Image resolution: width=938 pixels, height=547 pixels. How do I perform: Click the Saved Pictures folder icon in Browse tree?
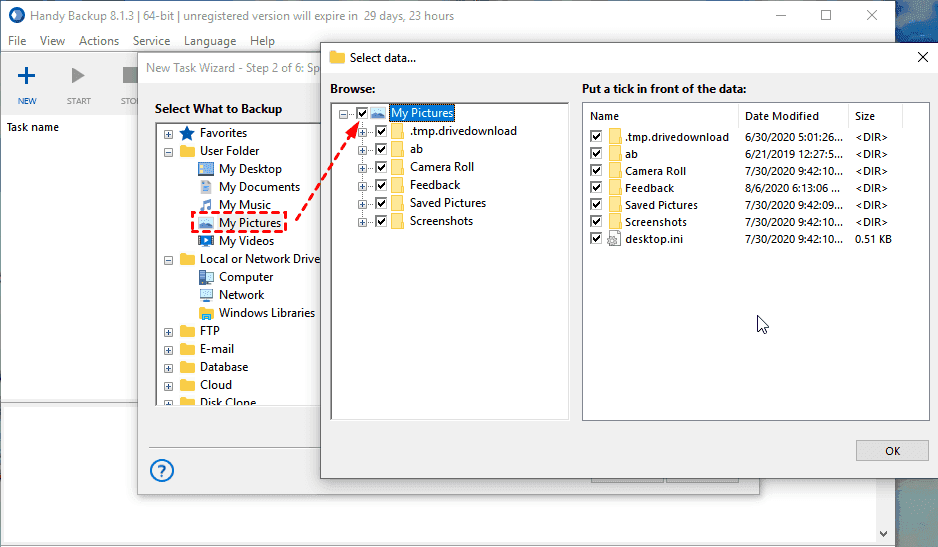click(x=397, y=203)
